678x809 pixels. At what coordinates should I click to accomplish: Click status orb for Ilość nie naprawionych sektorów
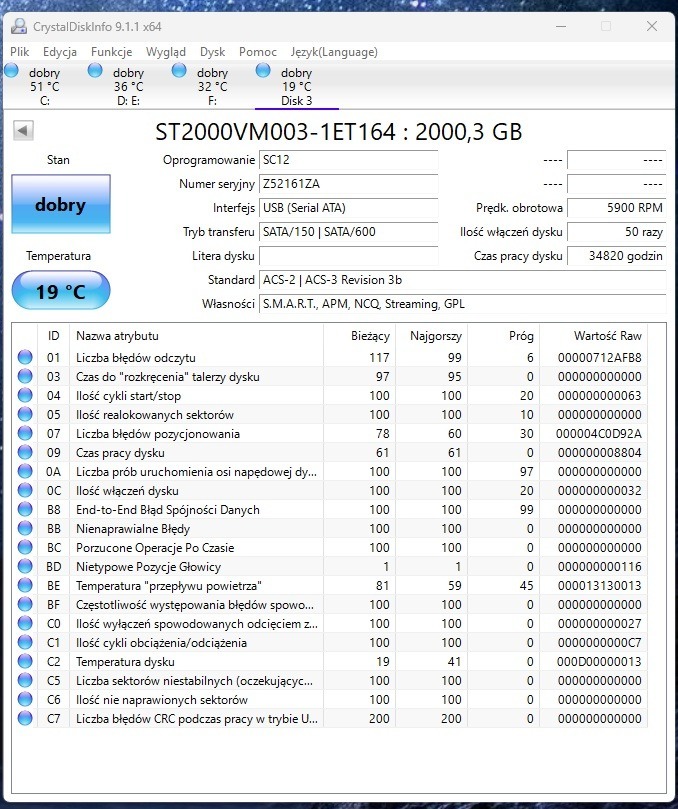[25, 699]
